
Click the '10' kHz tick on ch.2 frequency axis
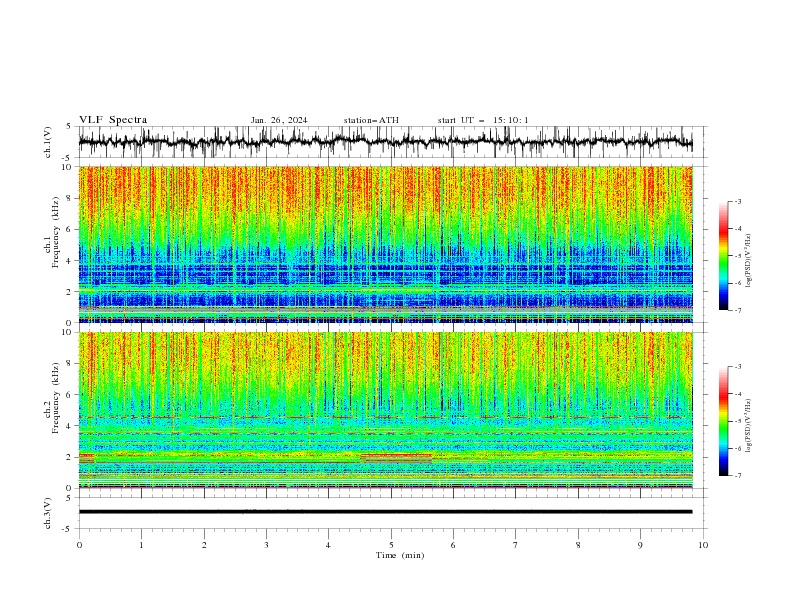(x=69, y=332)
